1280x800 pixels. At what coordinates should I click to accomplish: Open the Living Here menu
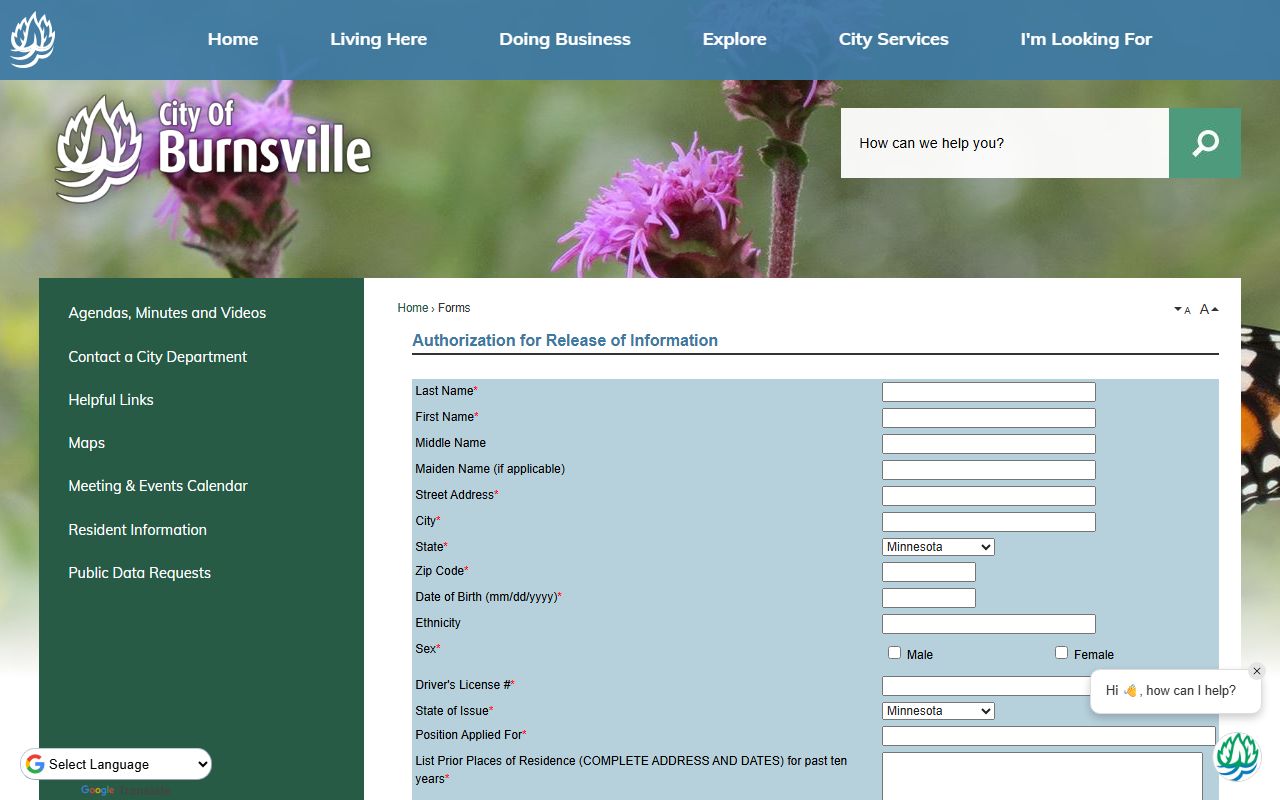378,39
